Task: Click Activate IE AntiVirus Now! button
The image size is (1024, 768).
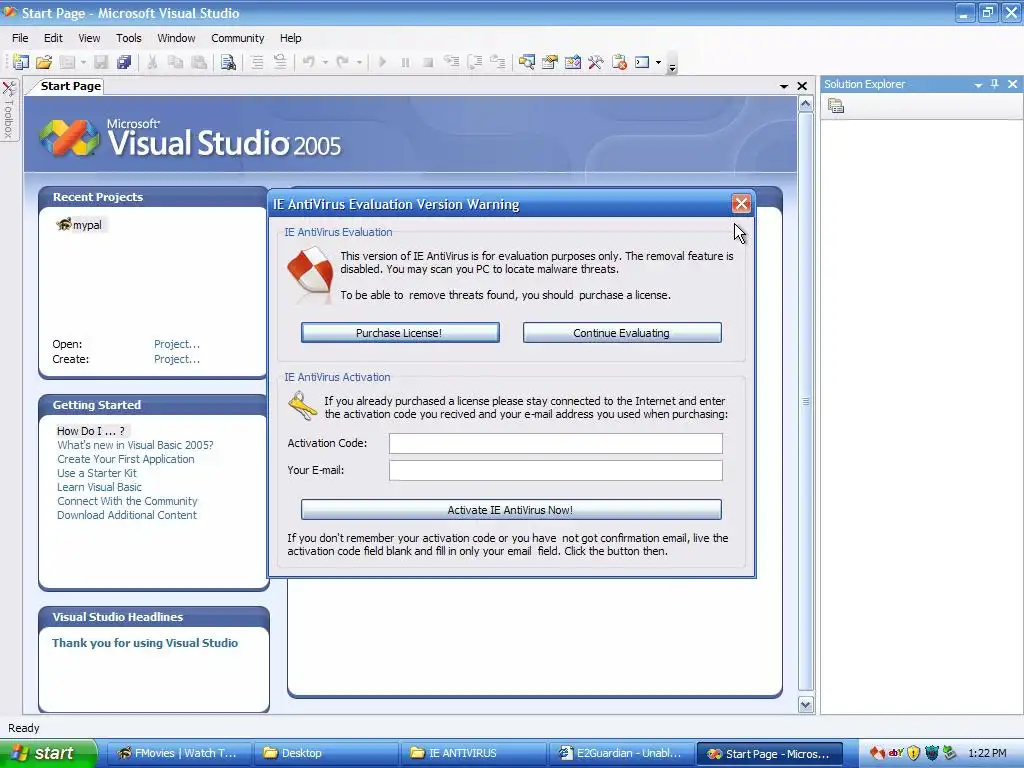Action: 511,509
